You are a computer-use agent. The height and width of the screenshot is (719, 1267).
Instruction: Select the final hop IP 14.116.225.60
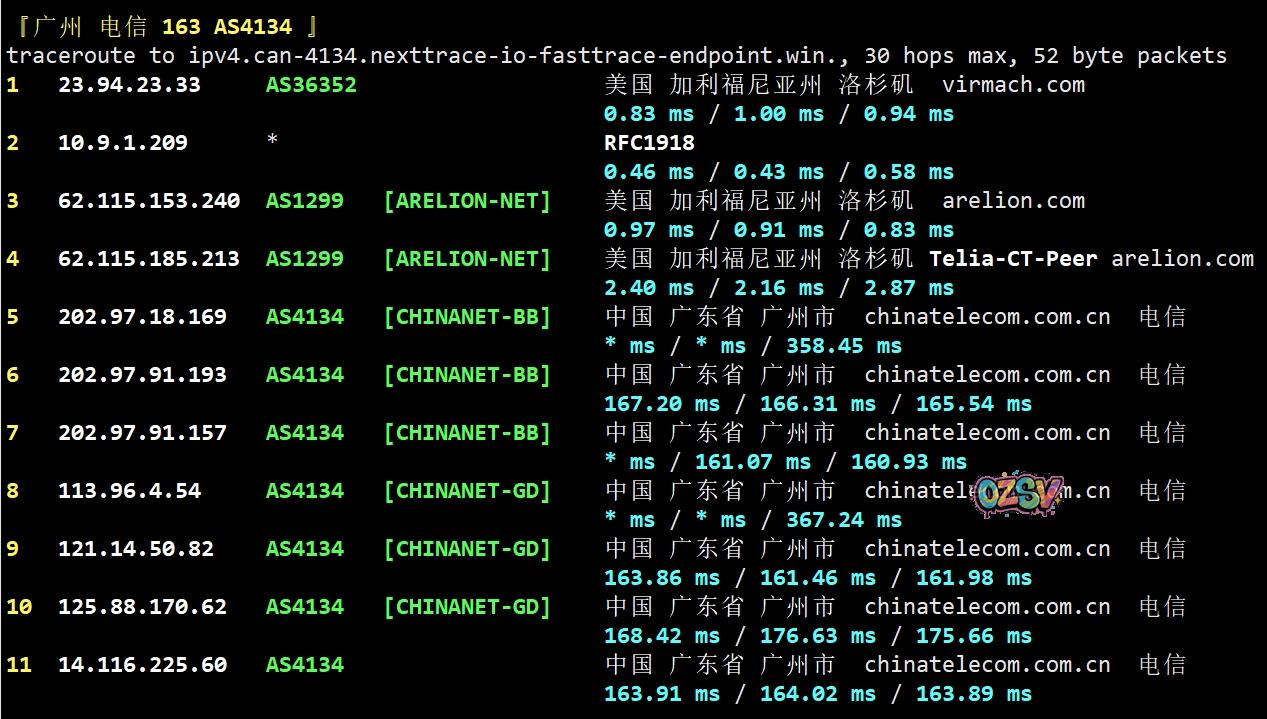142,665
